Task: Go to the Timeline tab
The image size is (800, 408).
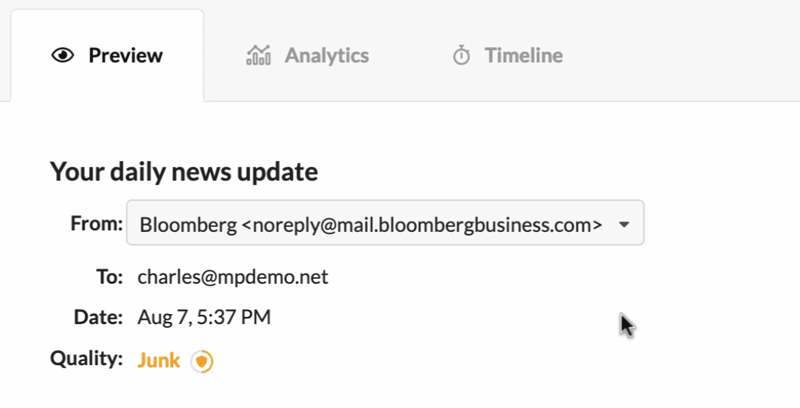Action: (507, 56)
